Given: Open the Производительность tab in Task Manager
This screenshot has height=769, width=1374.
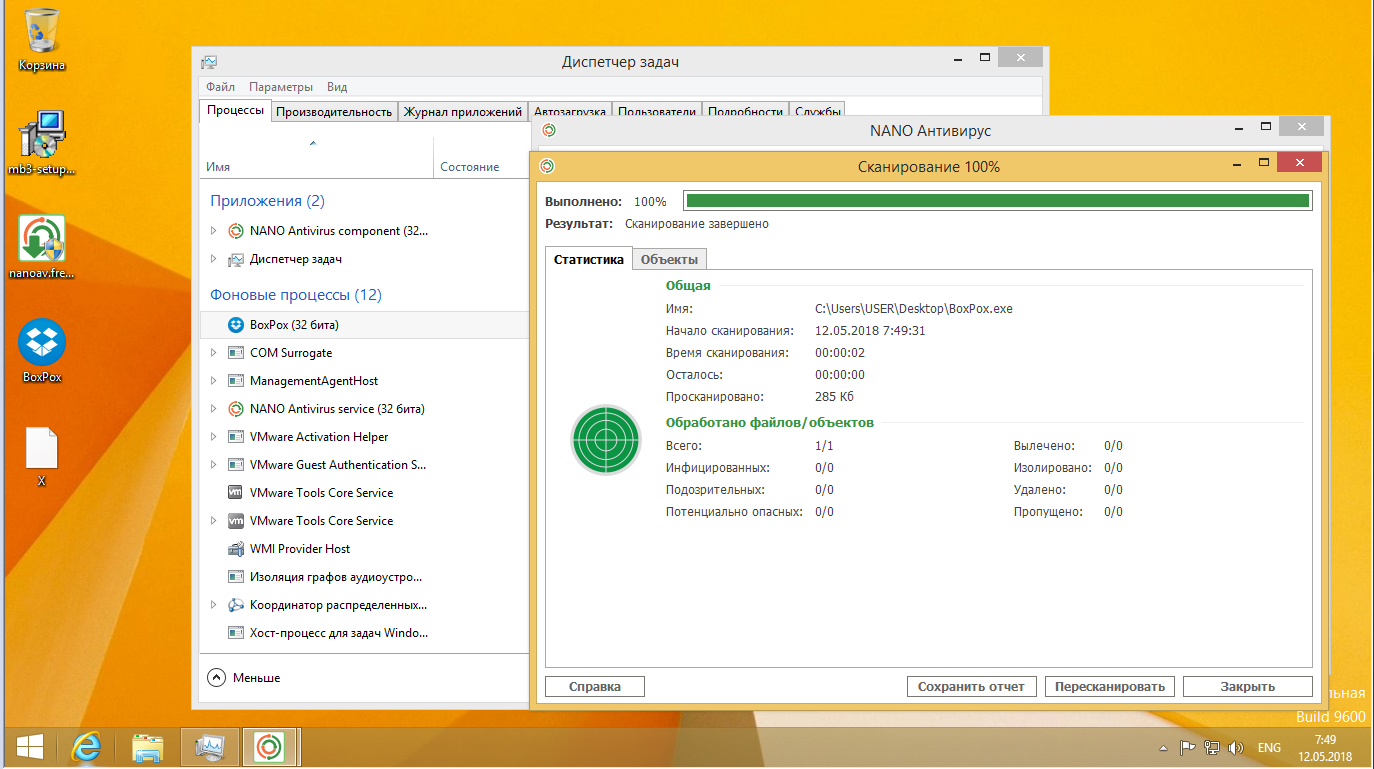Looking at the screenshot, I should pos(334,111).
